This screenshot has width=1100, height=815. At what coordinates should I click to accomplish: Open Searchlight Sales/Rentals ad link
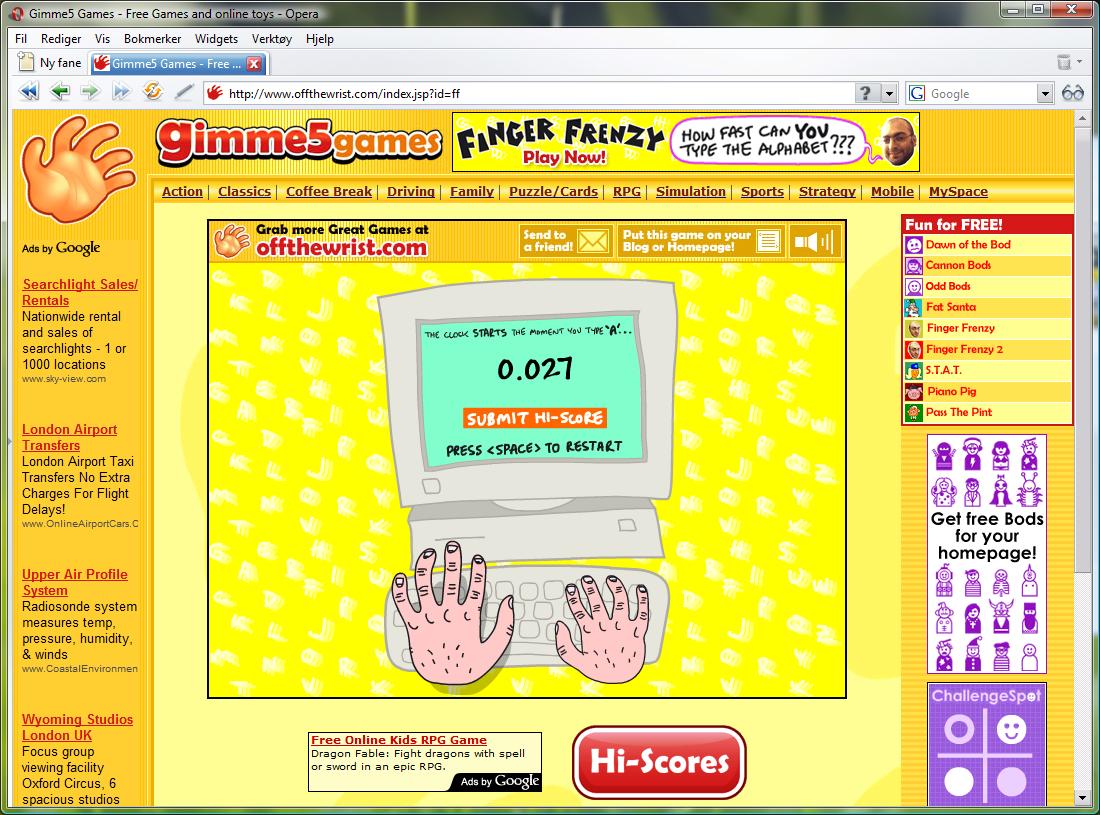80,292
